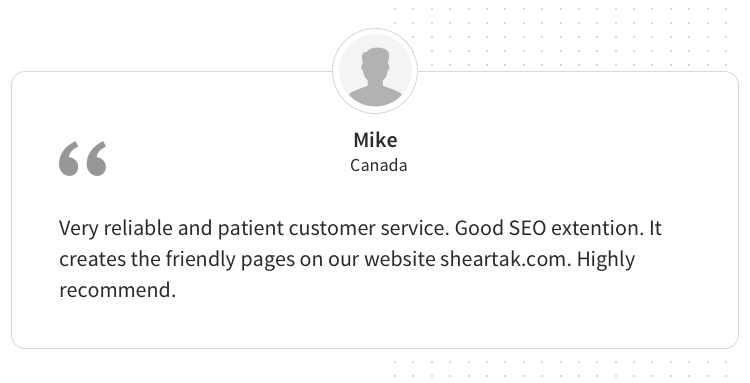Click the word 'It' ending the first line
This screenshot has width=750, height=383.
coord(655,228)
